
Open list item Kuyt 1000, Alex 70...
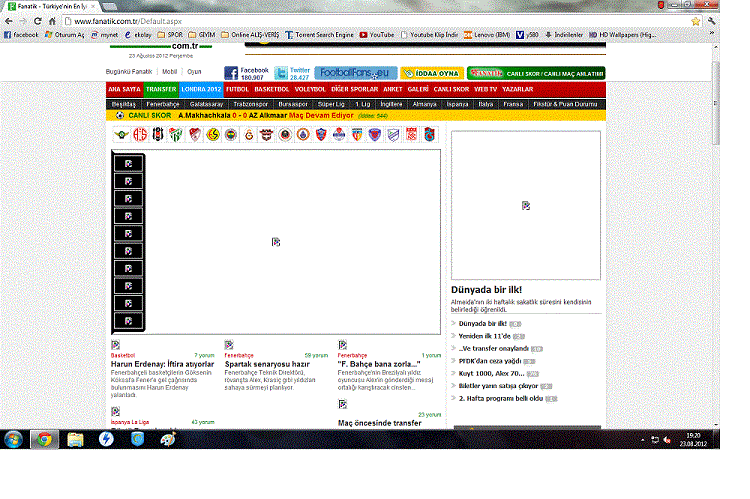[491, 374]
